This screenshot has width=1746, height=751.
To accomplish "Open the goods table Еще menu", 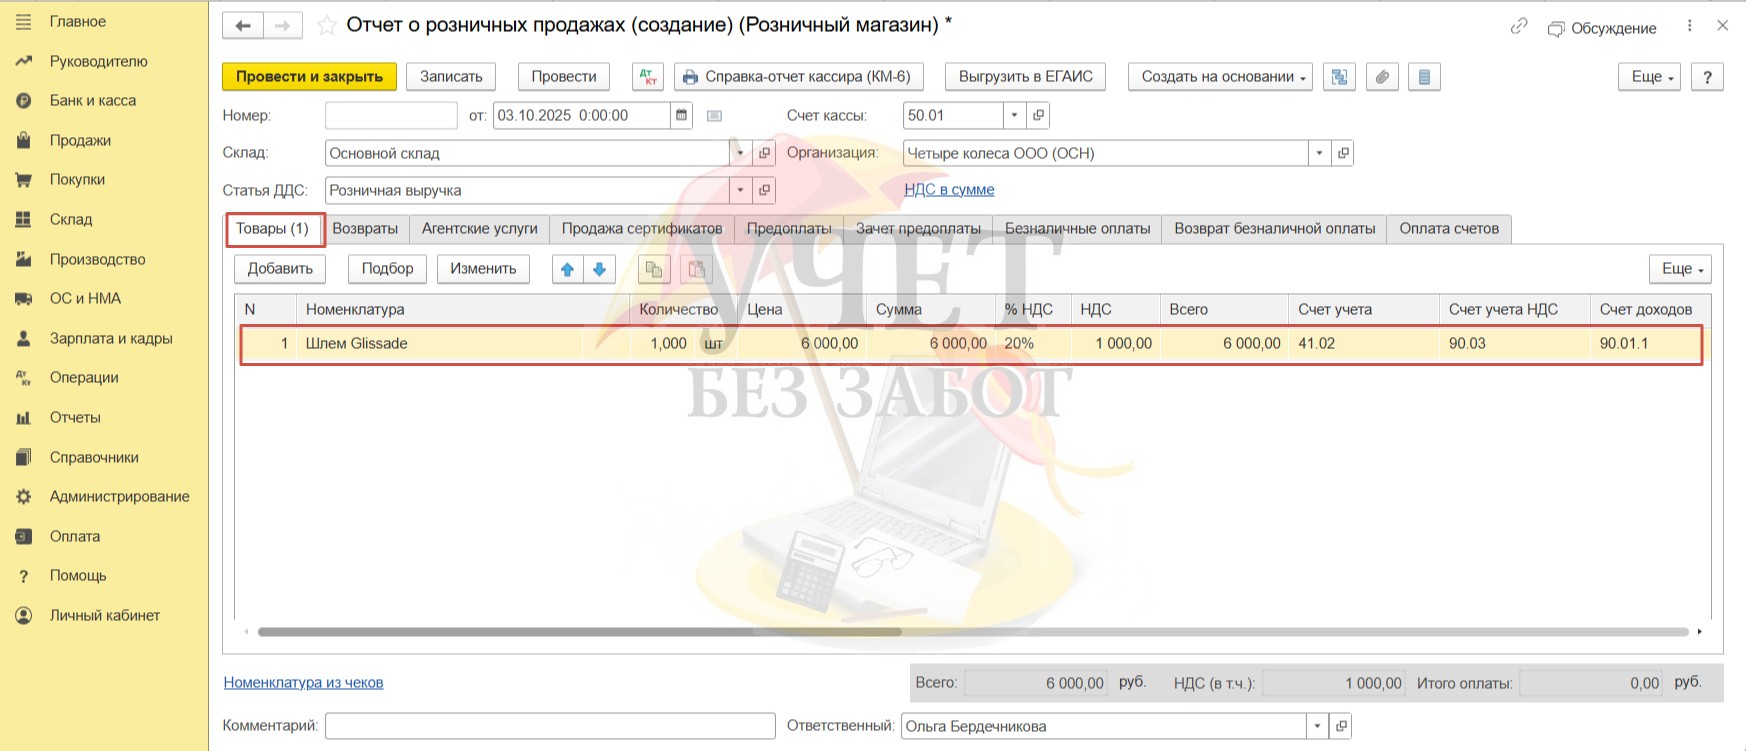I will (x=1680, y=269).
